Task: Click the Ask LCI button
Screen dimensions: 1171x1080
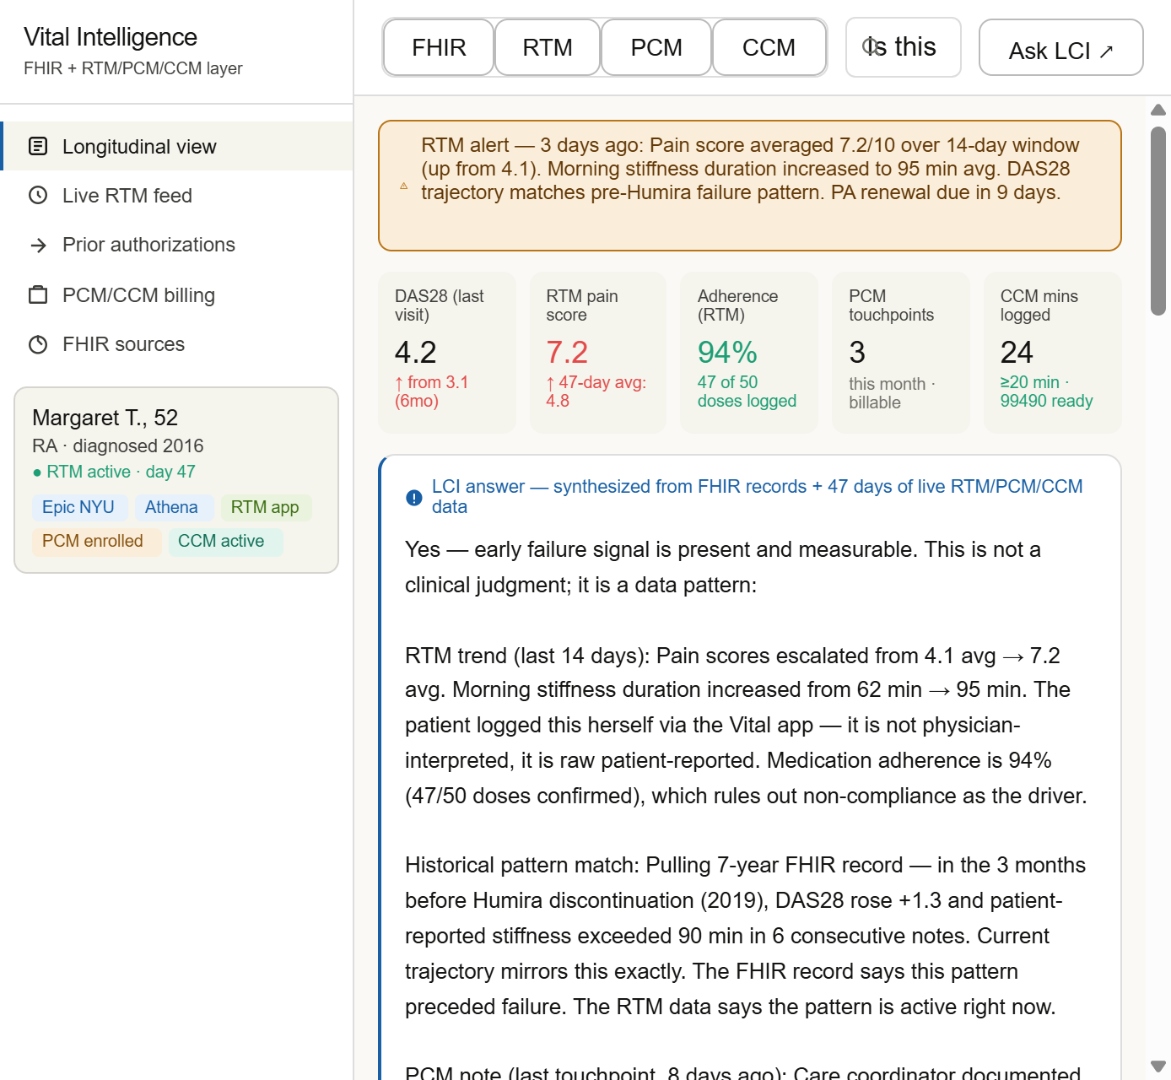Action: 1061,49
